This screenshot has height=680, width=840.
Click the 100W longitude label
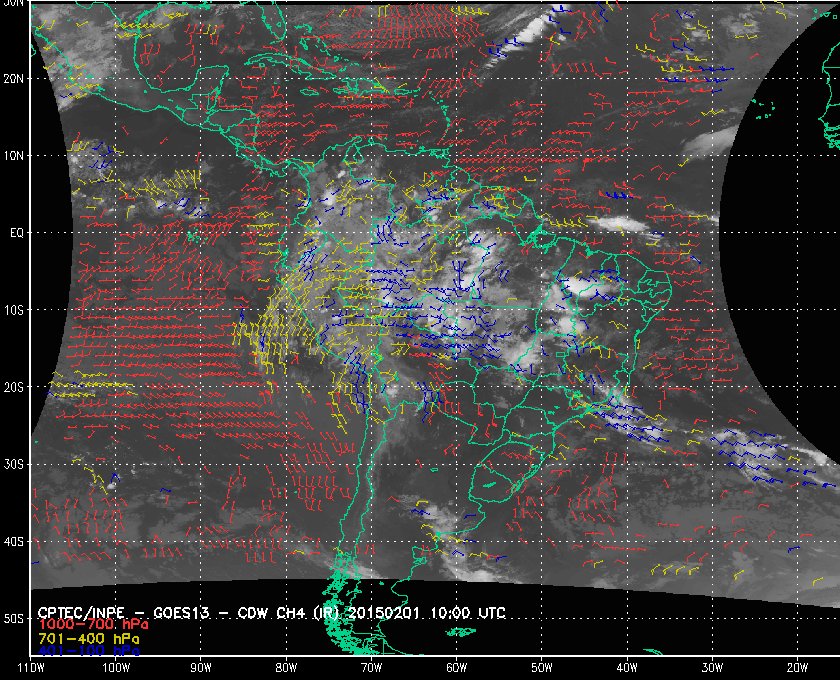coord(116,668)
